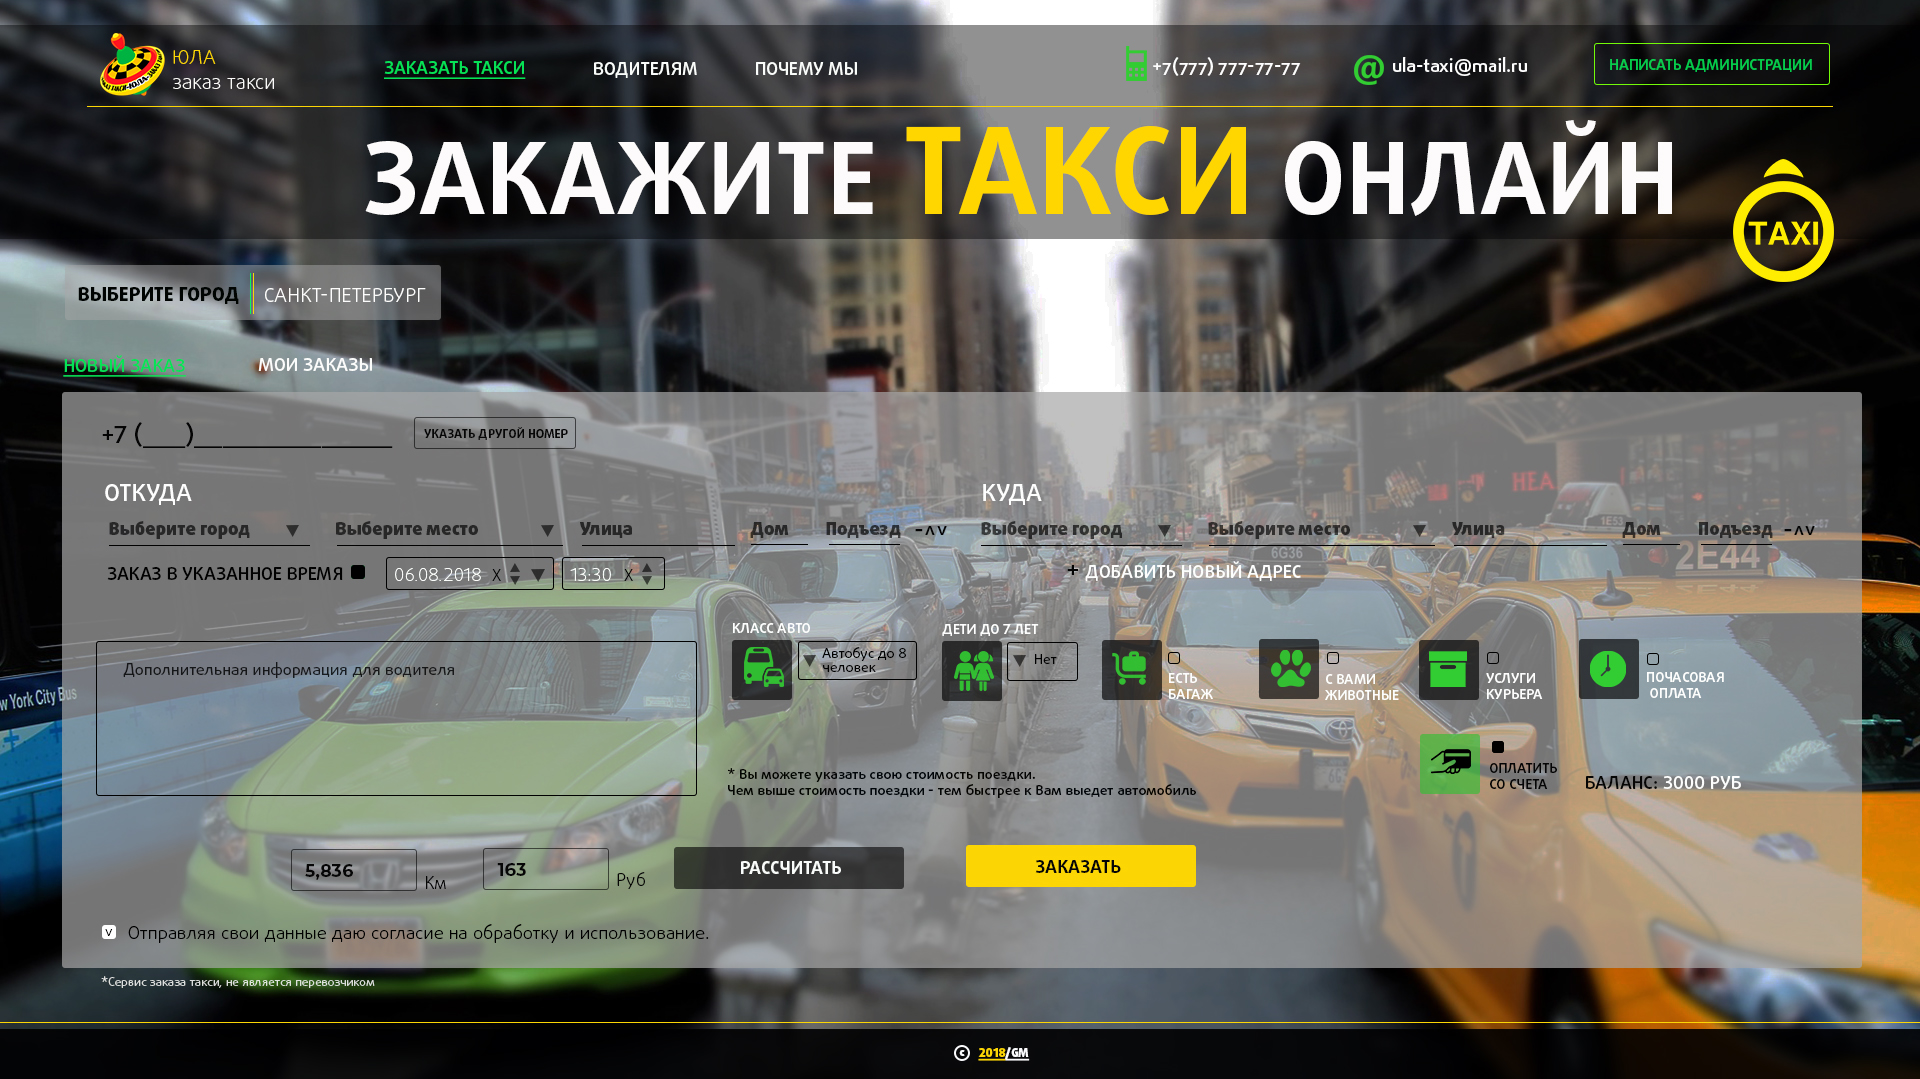Click the green phone icon in header
Image resolution: width=1920 pixels, height=1079 pixels.
tap(1136, 65)
